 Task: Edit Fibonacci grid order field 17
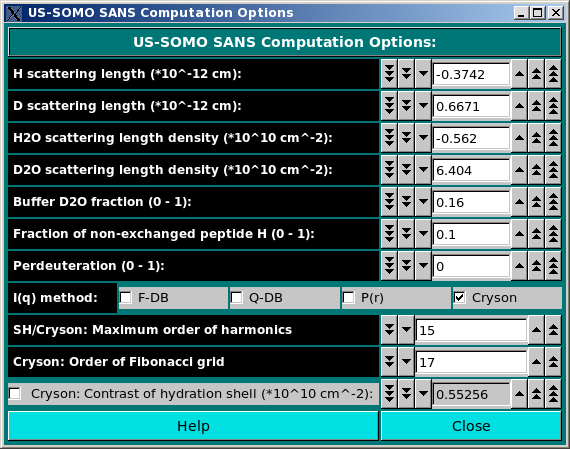click(x=471, y=362)
